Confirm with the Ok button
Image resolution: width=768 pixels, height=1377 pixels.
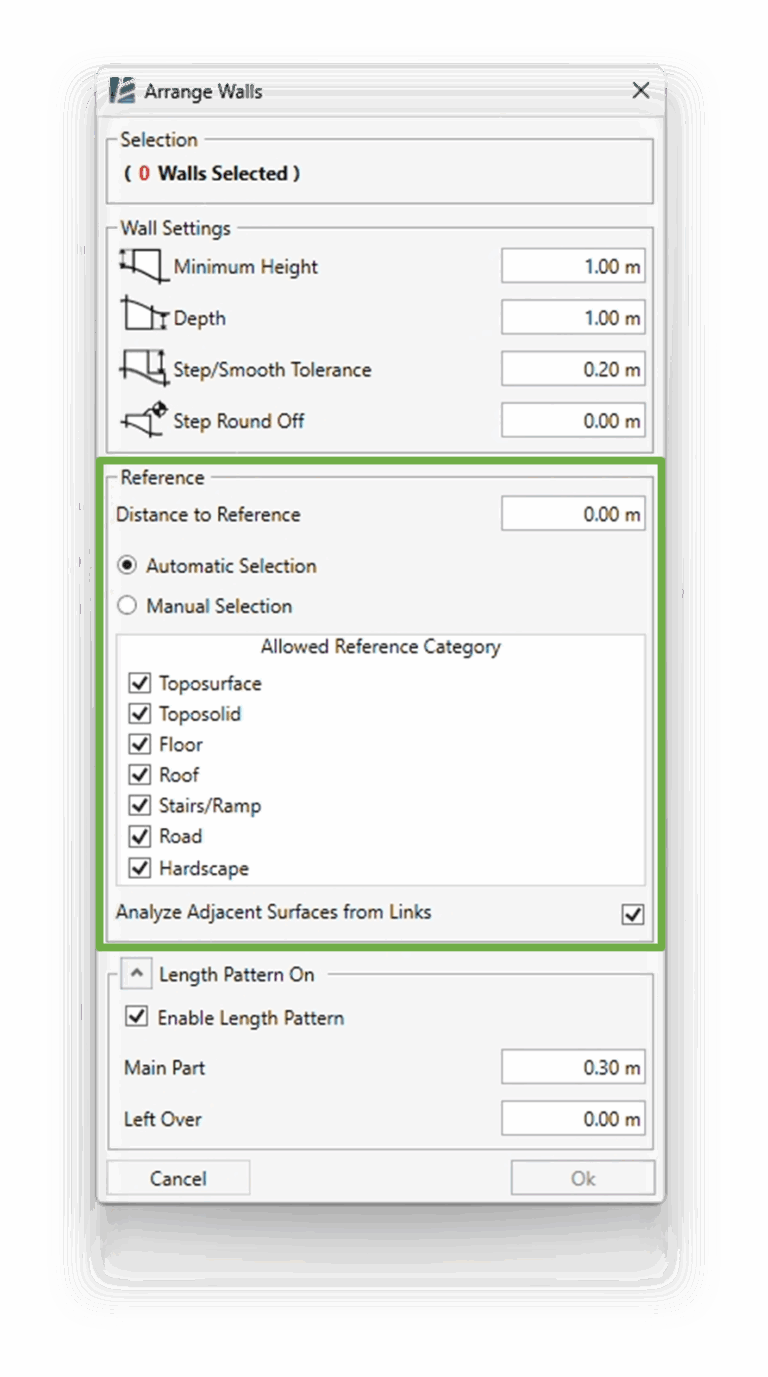click(583, 1178)
